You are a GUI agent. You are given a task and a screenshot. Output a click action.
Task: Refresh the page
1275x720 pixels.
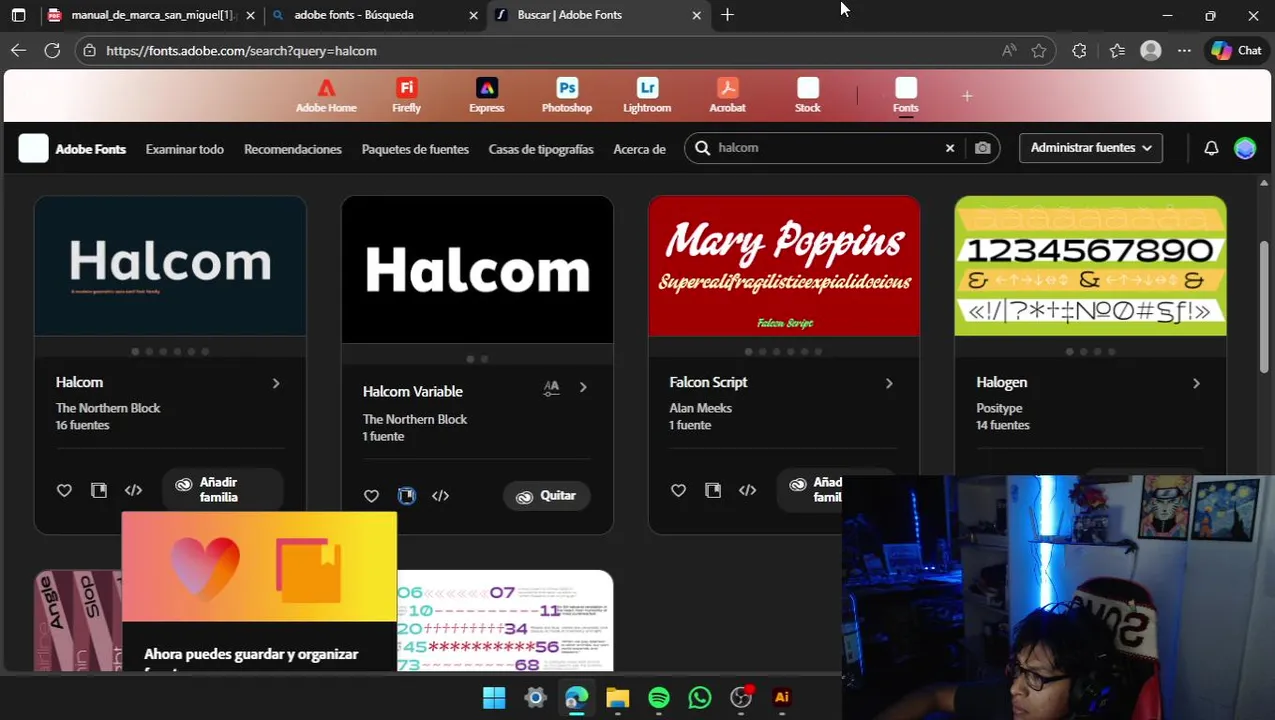[52, 50]
